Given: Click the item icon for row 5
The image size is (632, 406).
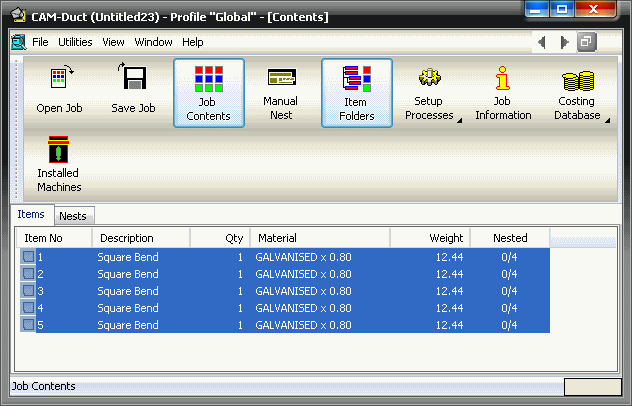Looking at the screenshot, I should pos(28,325).
